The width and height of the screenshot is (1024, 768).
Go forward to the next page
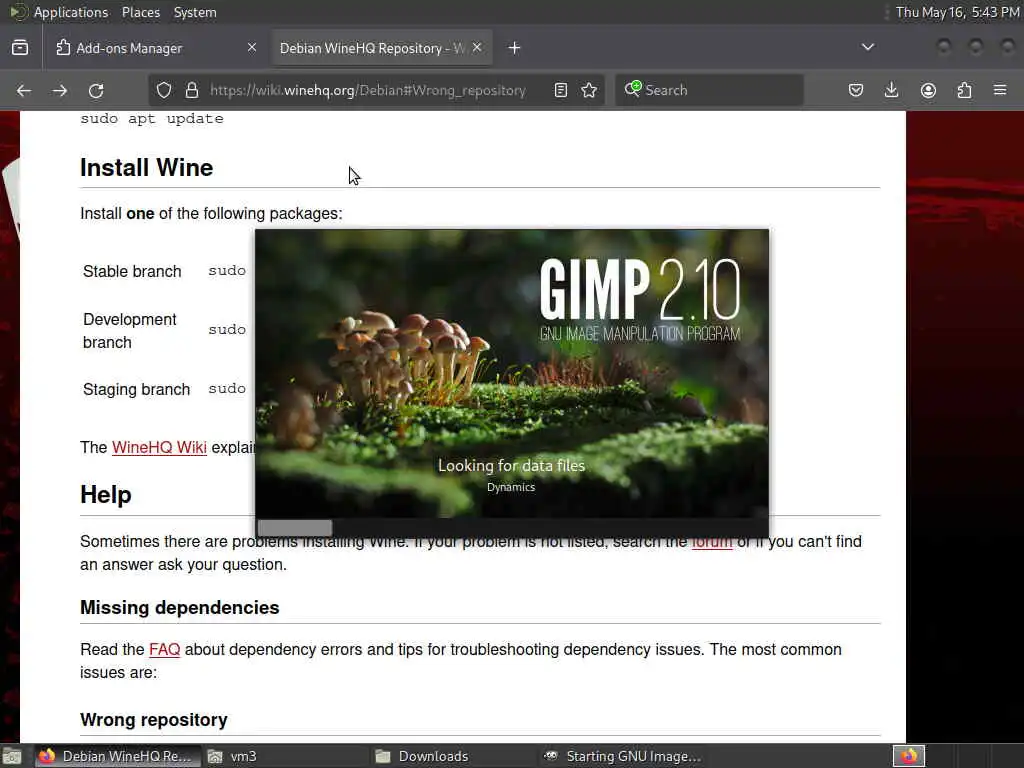60,90
